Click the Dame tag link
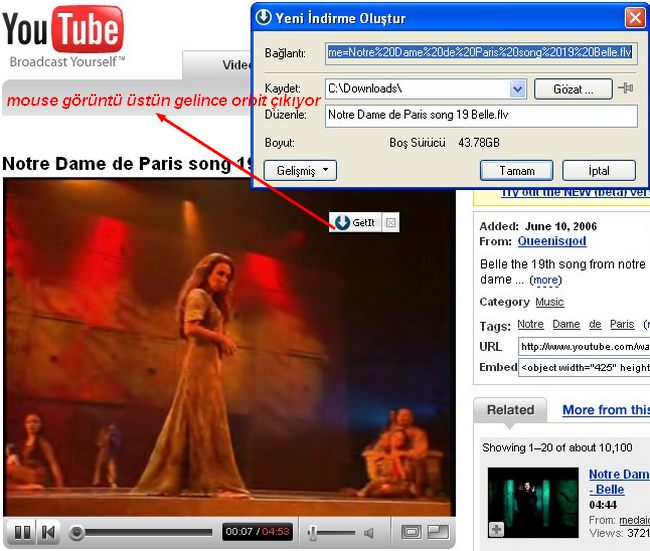The height and width of the screenshot is (551, 650). 566,324
